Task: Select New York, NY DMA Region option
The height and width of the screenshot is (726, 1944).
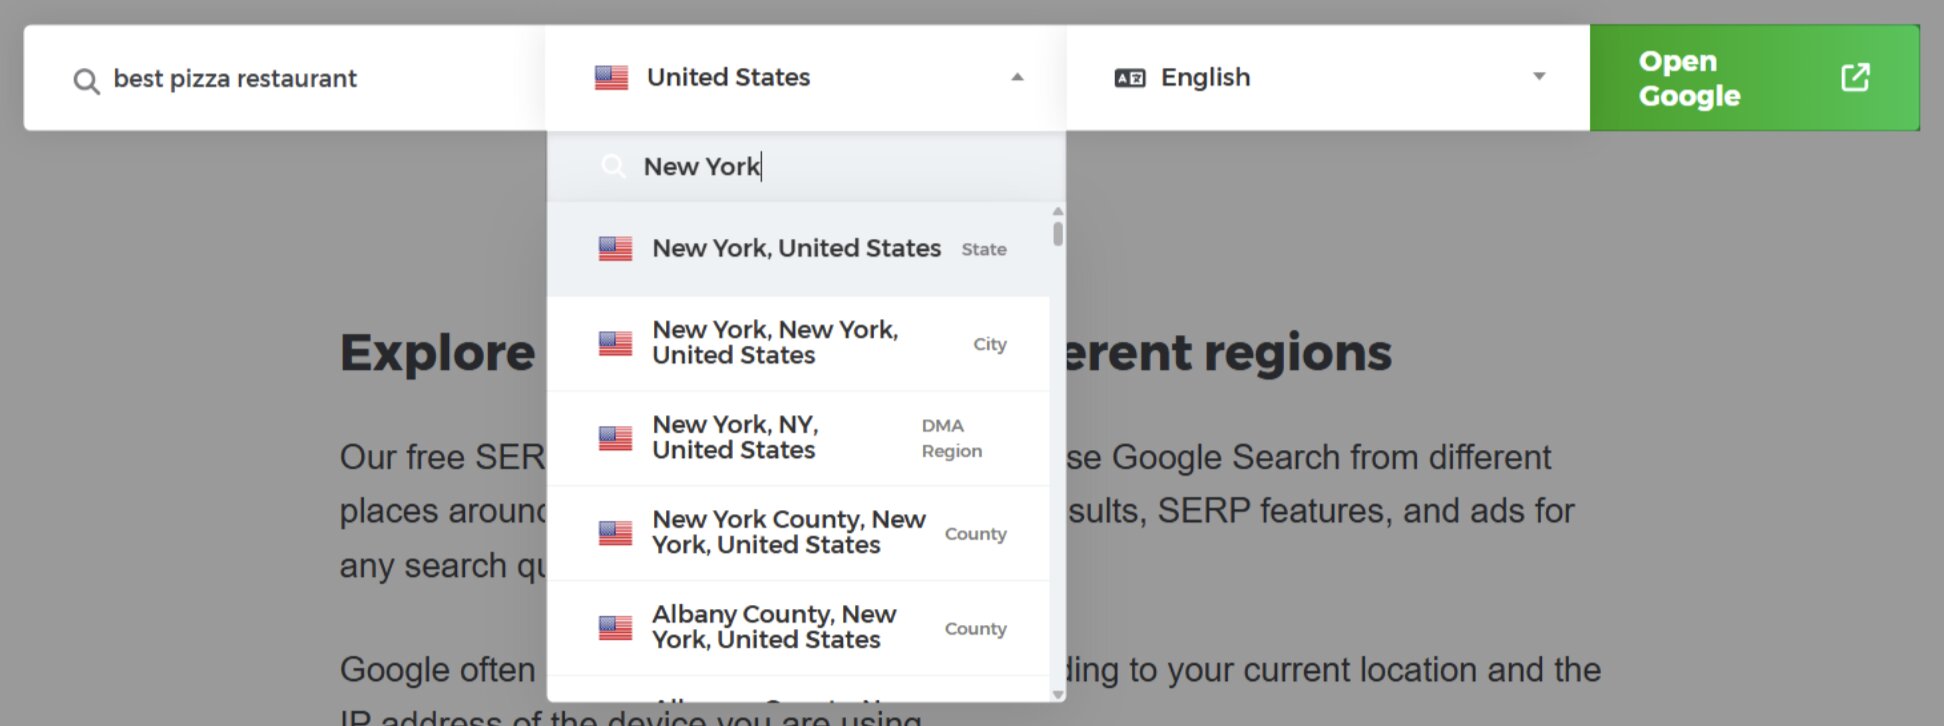Action: tap(799, 438)
